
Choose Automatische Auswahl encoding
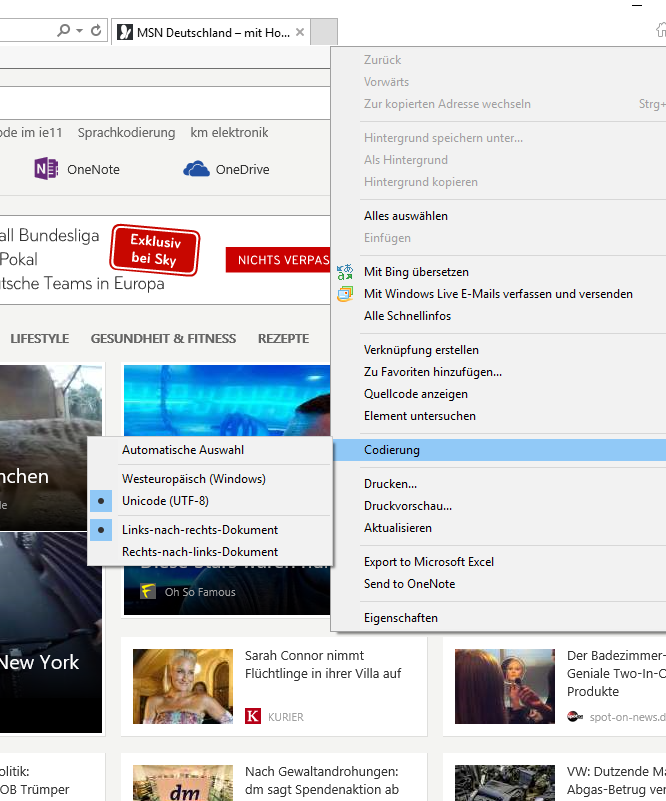[210, 450]
